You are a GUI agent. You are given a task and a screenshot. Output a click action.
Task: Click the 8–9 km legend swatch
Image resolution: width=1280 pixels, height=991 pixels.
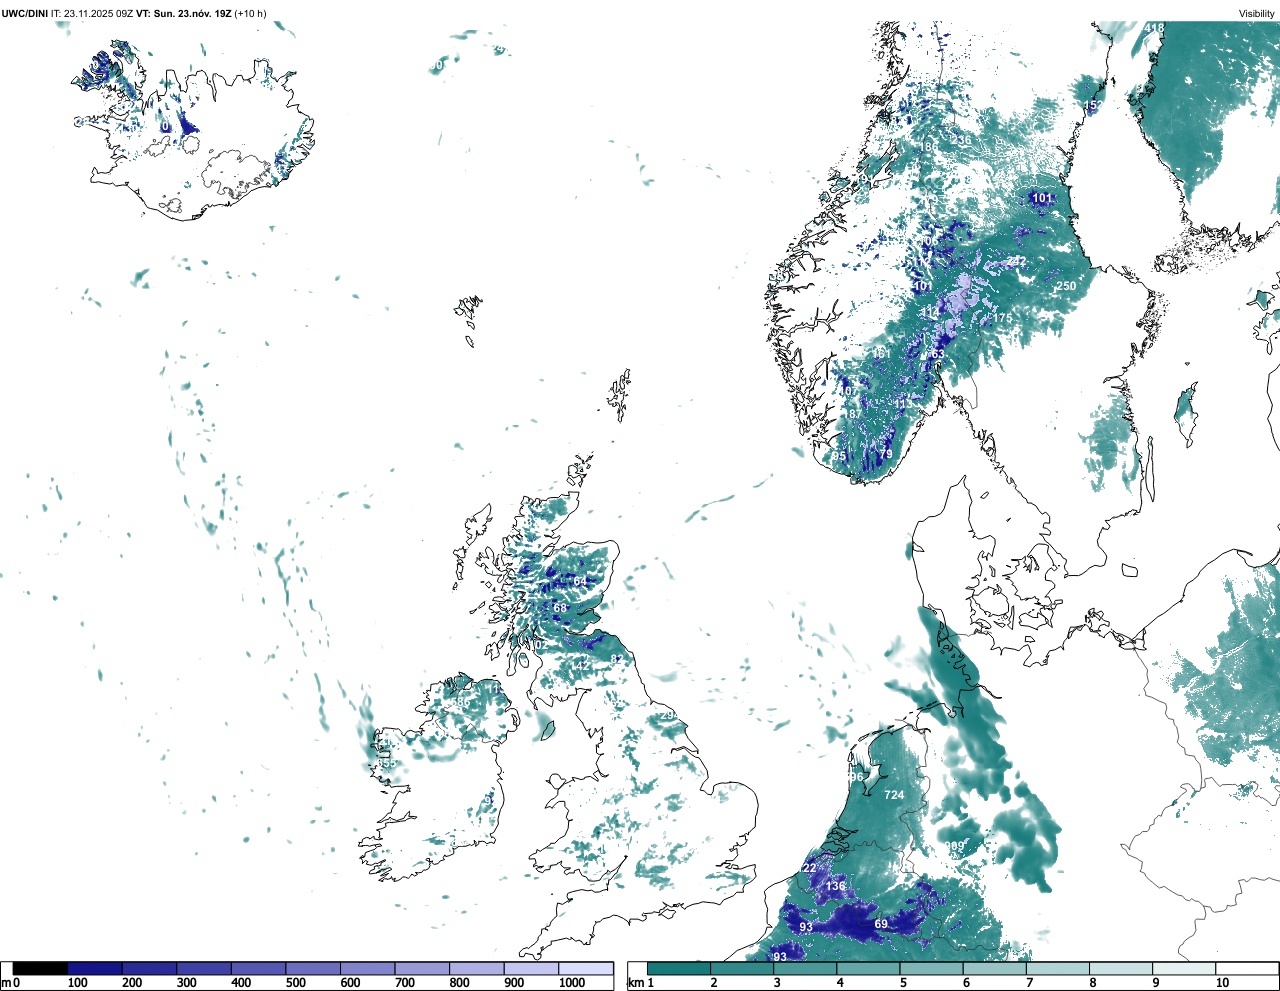pos(1120,969)
